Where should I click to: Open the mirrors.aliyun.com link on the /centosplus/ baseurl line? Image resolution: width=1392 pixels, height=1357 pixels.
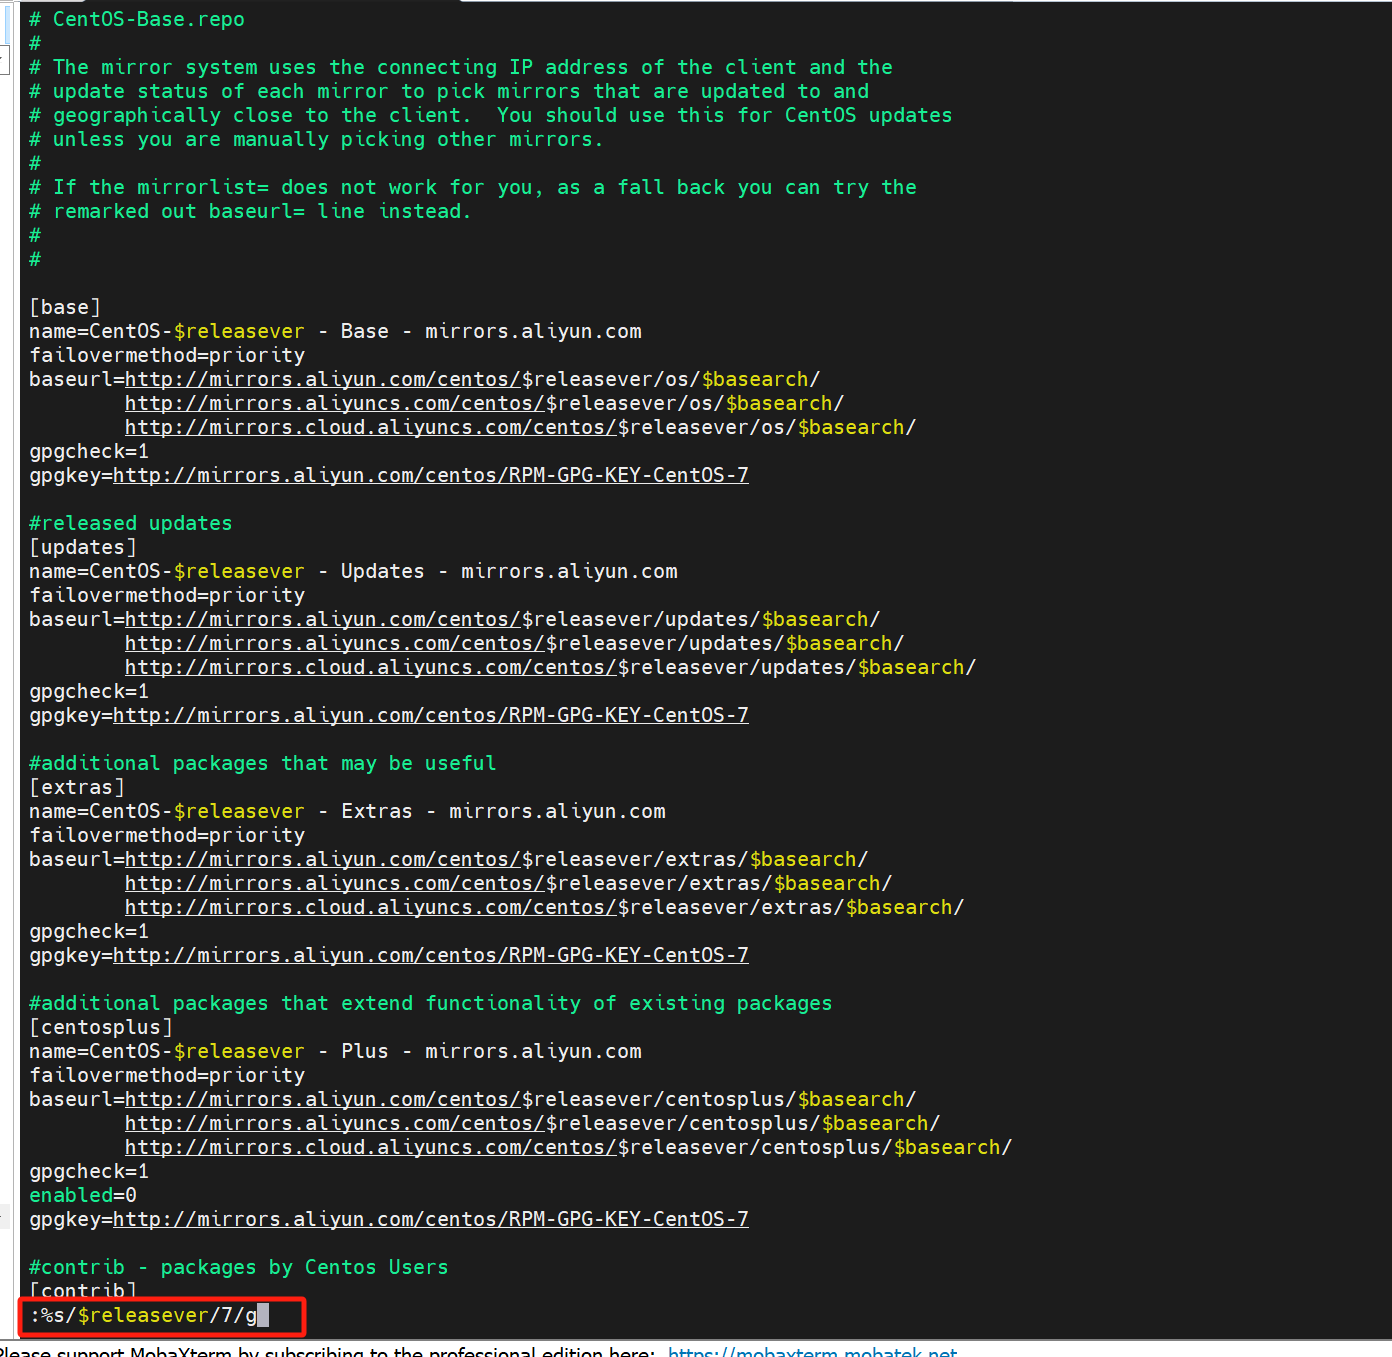pyautogui.click(x=323, y=1099)
